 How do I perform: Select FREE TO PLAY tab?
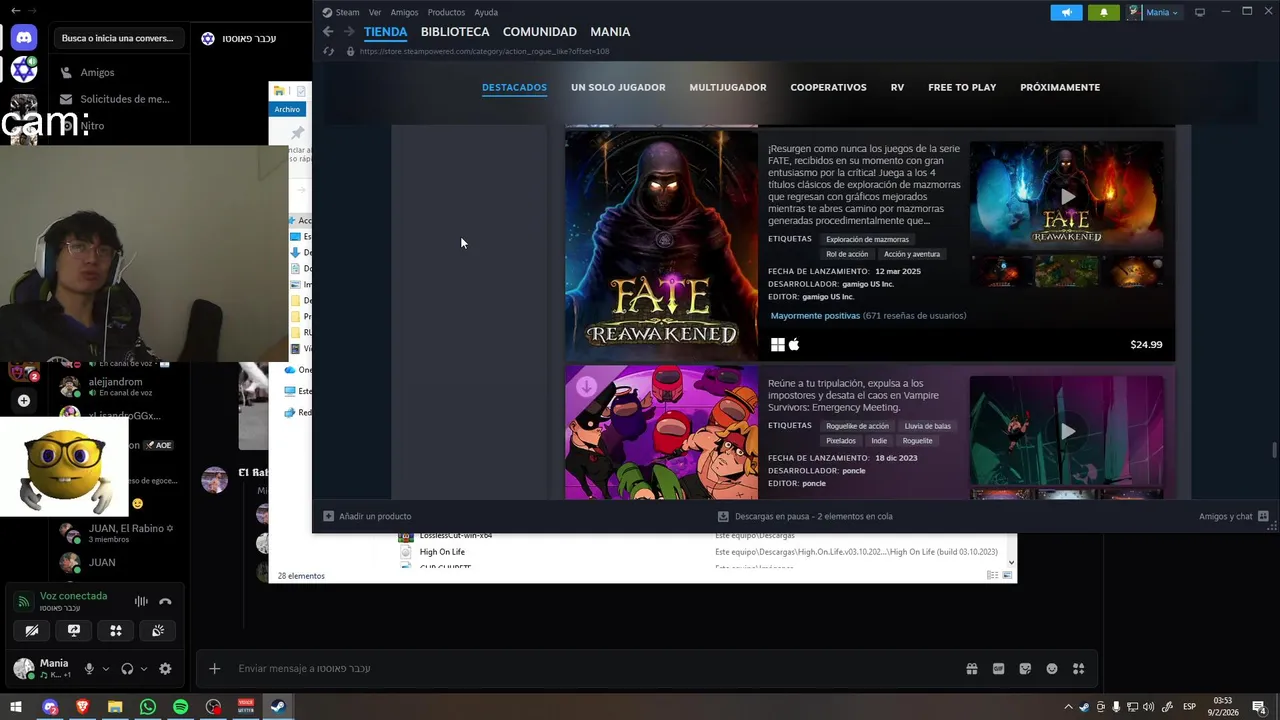click(x=962, y=87)
